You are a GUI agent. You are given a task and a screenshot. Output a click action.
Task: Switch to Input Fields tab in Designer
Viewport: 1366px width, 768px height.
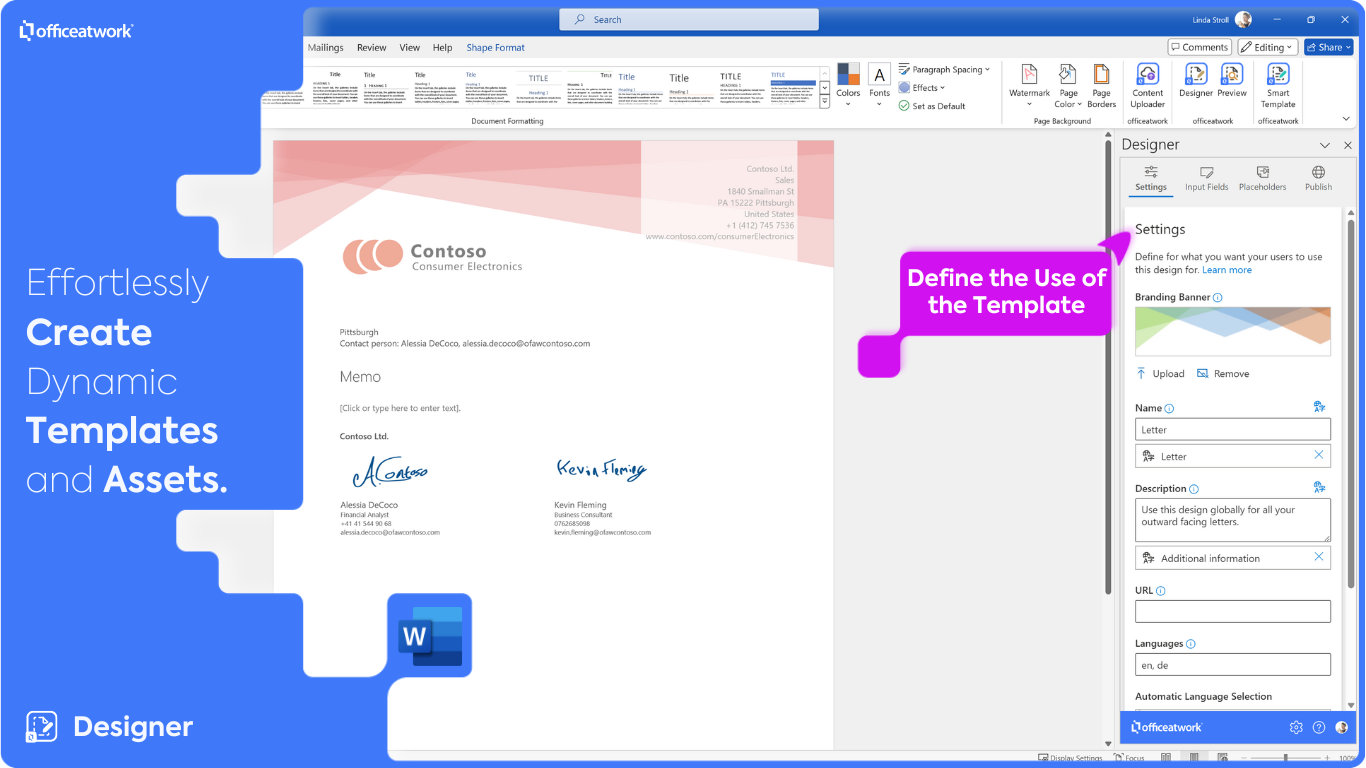pyautogui.click(x=1207, y=178)
